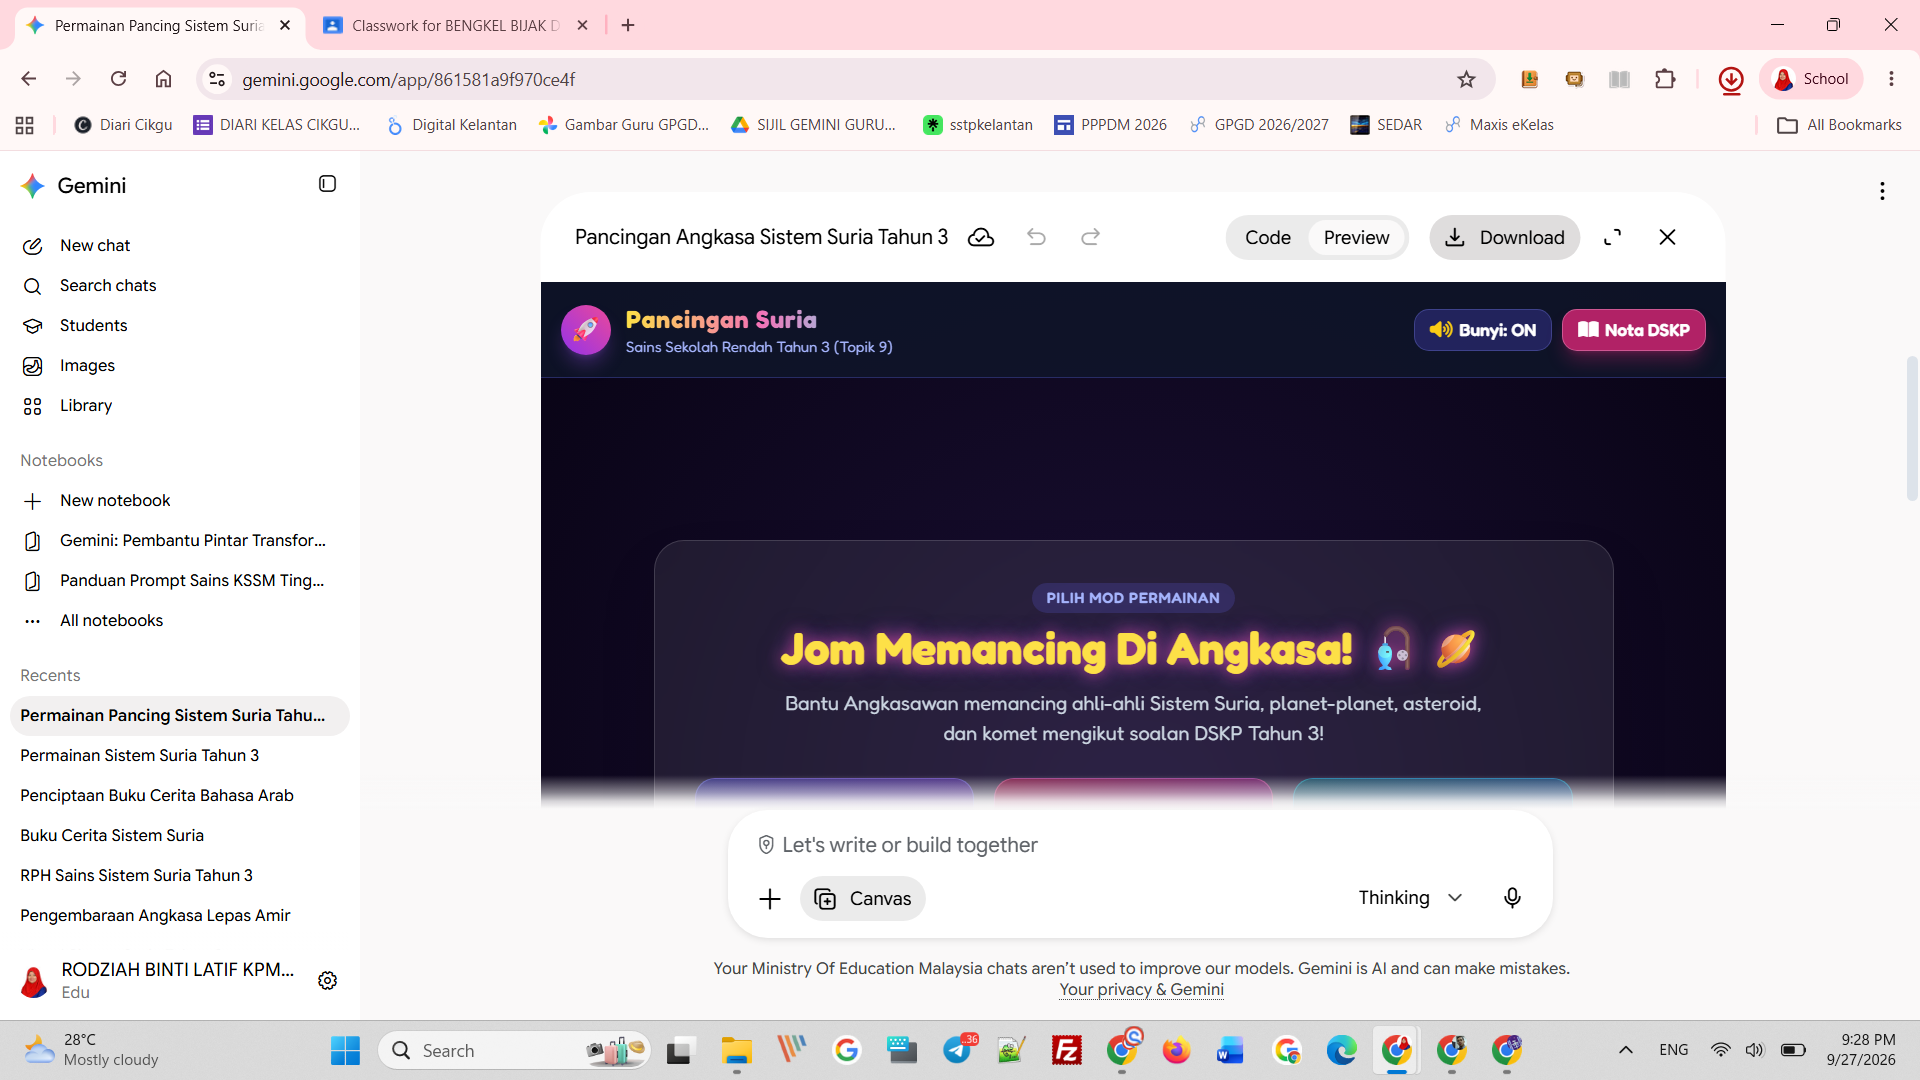Open FileZilla from the taskbar
This screenshot has height=1080, width=1920.
pos(1066,1051)
